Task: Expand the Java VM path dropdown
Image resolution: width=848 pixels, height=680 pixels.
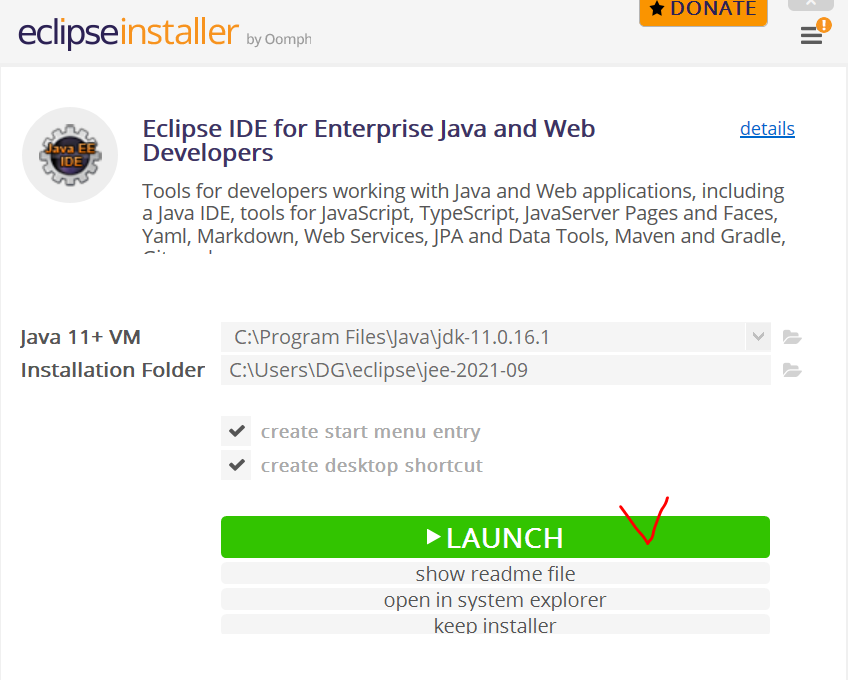Action: (758, 336)
